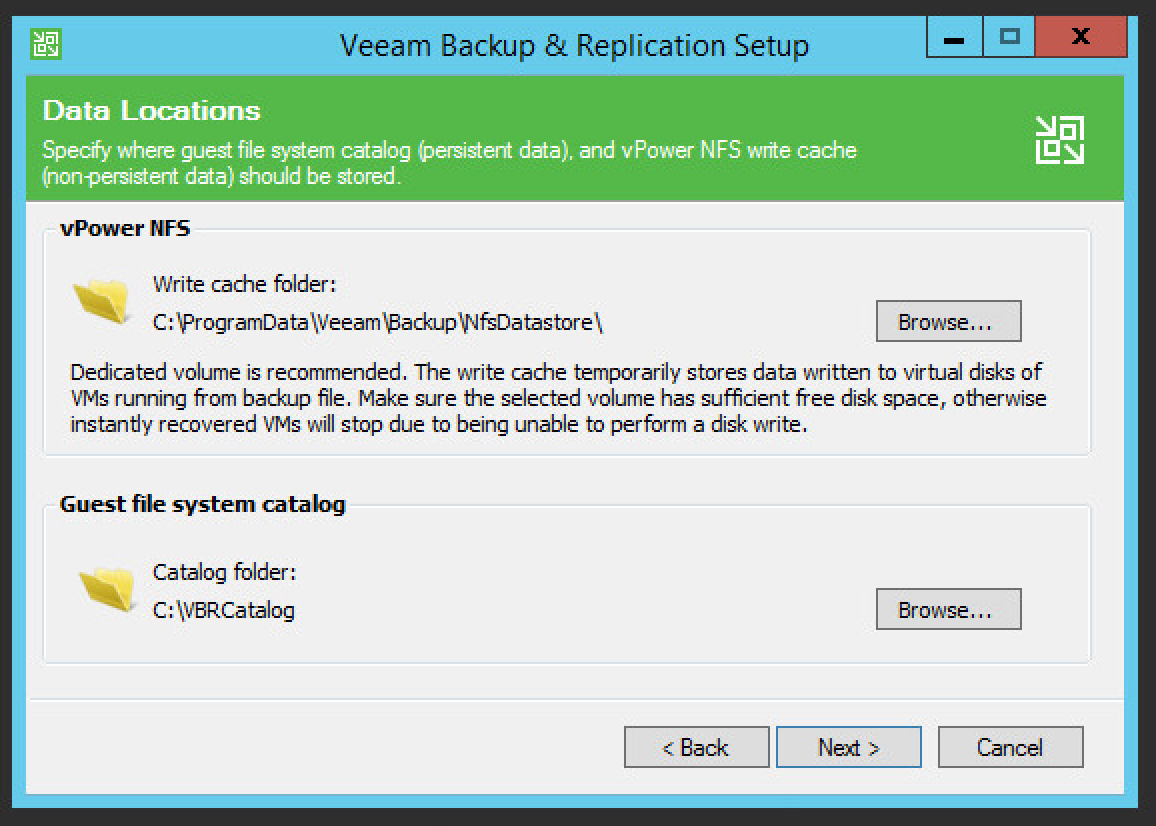Image resolution: width=1156 pixels, height=826 pixels.
Task: Click the Veeam icon in the title bar
Action: tap(46, 43)
